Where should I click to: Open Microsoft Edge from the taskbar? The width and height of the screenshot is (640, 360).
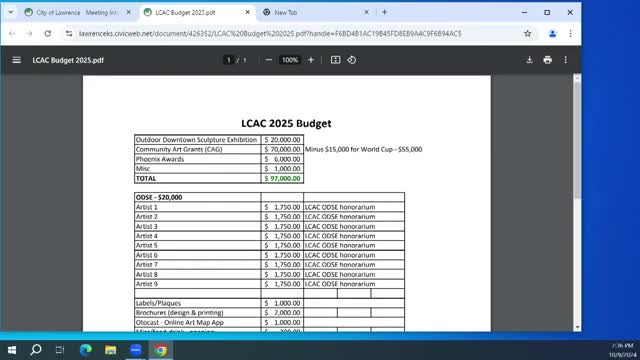[86, 350]
